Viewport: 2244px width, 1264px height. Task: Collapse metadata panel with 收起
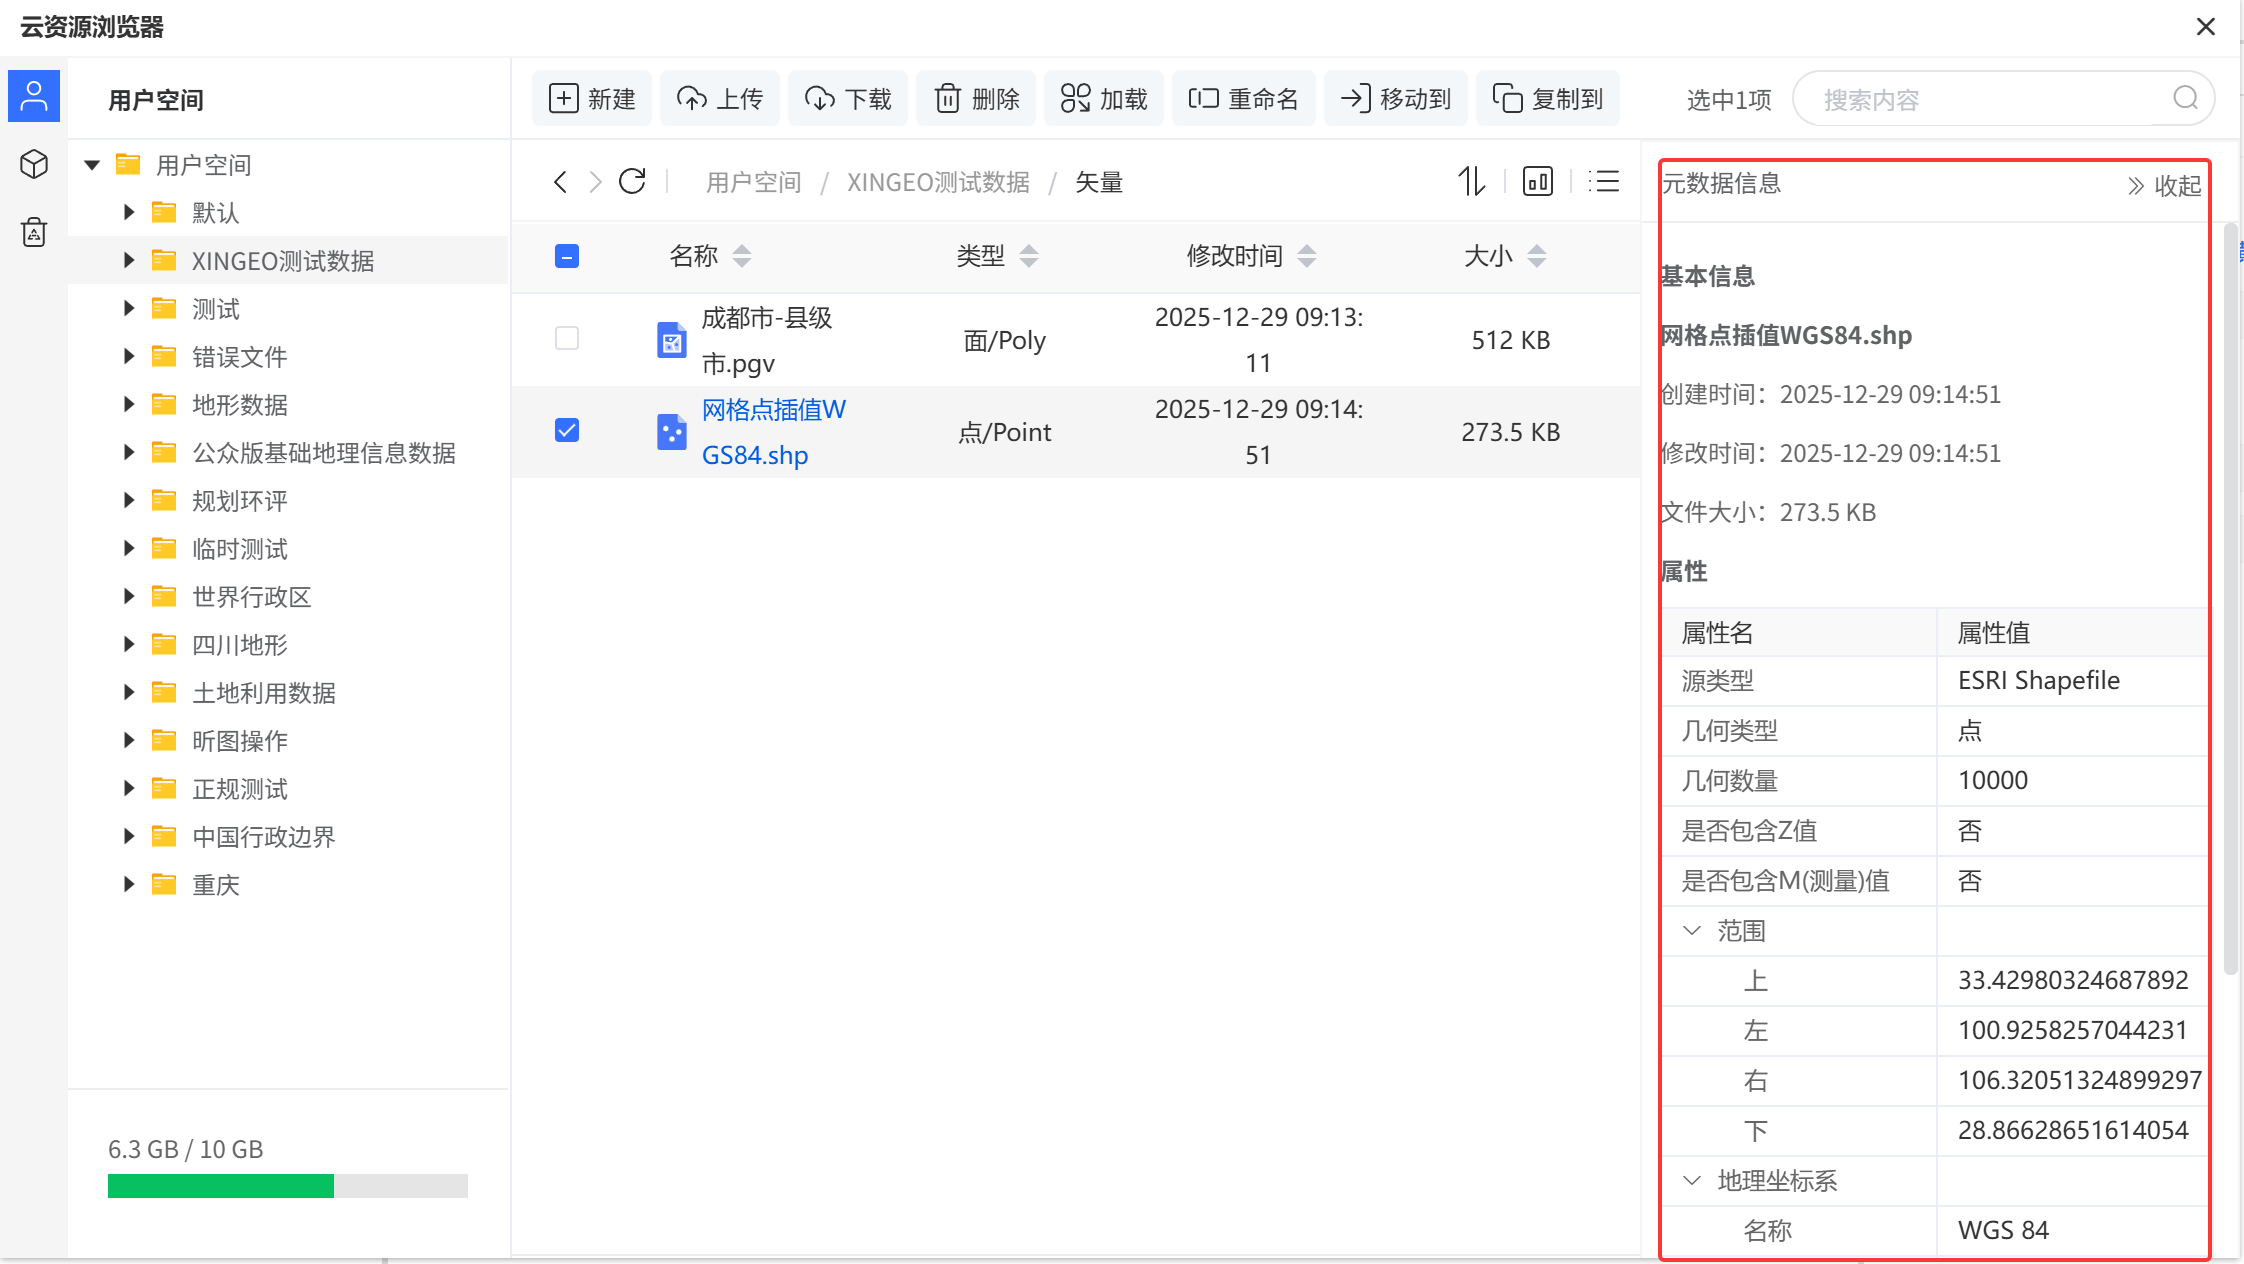2164,186
